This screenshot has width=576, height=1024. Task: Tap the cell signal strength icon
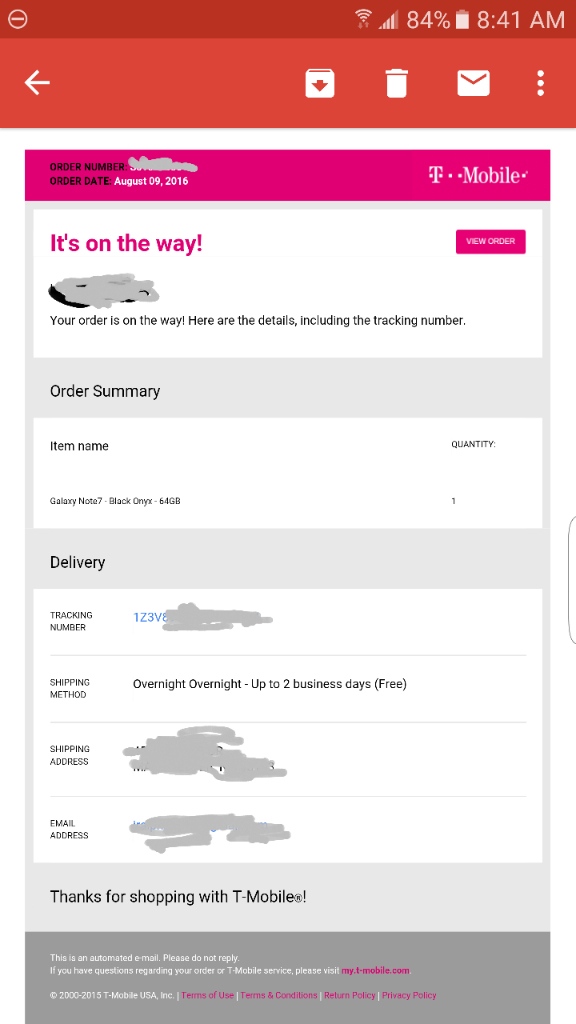click(389, 20)
